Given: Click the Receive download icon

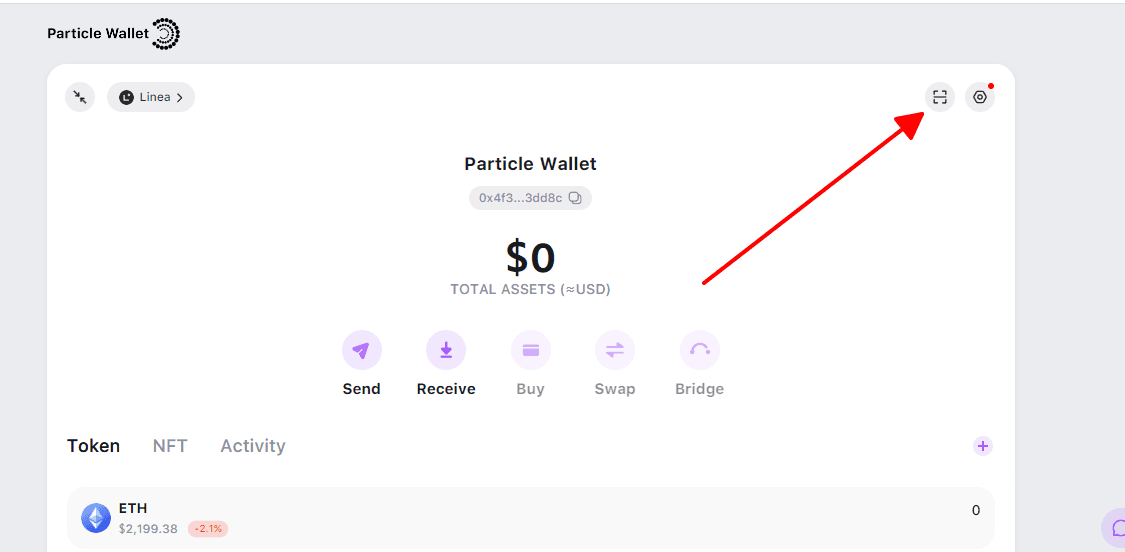Looking at the screenshot, I should (x=446, y=350).
